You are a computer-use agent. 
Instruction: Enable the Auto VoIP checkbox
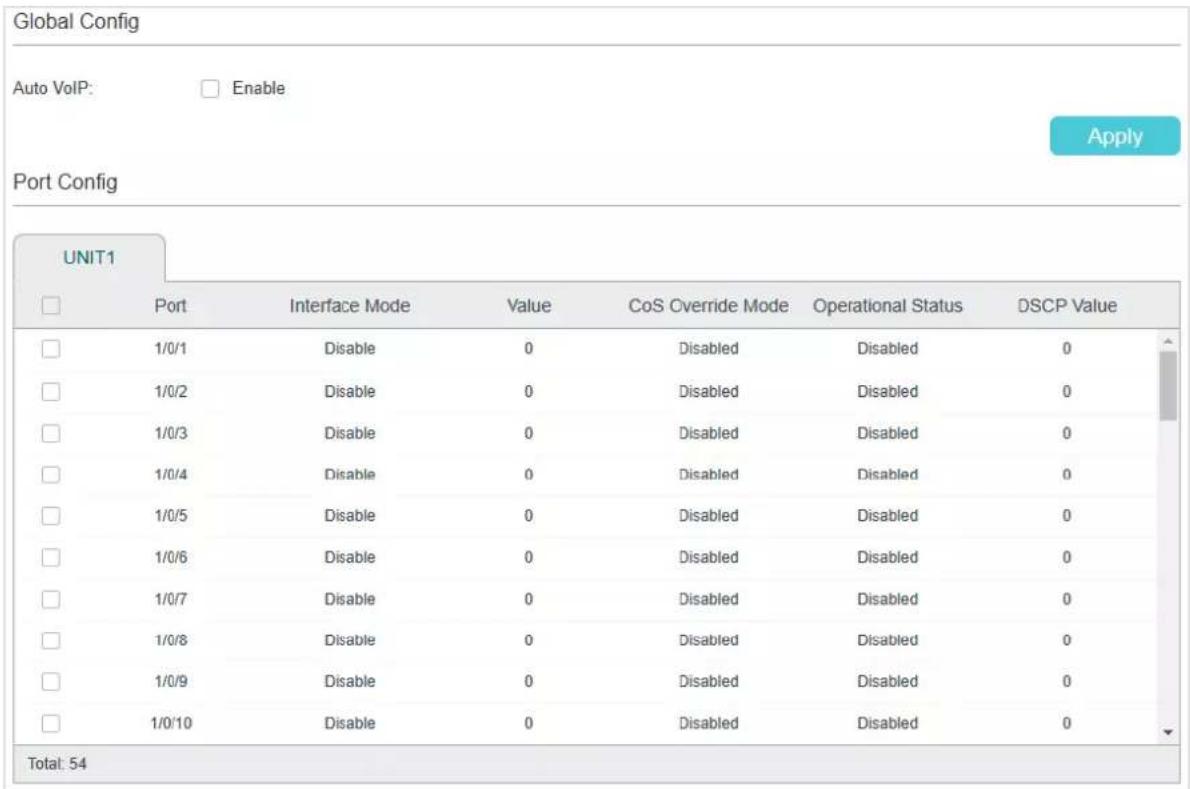click(209, 89)
